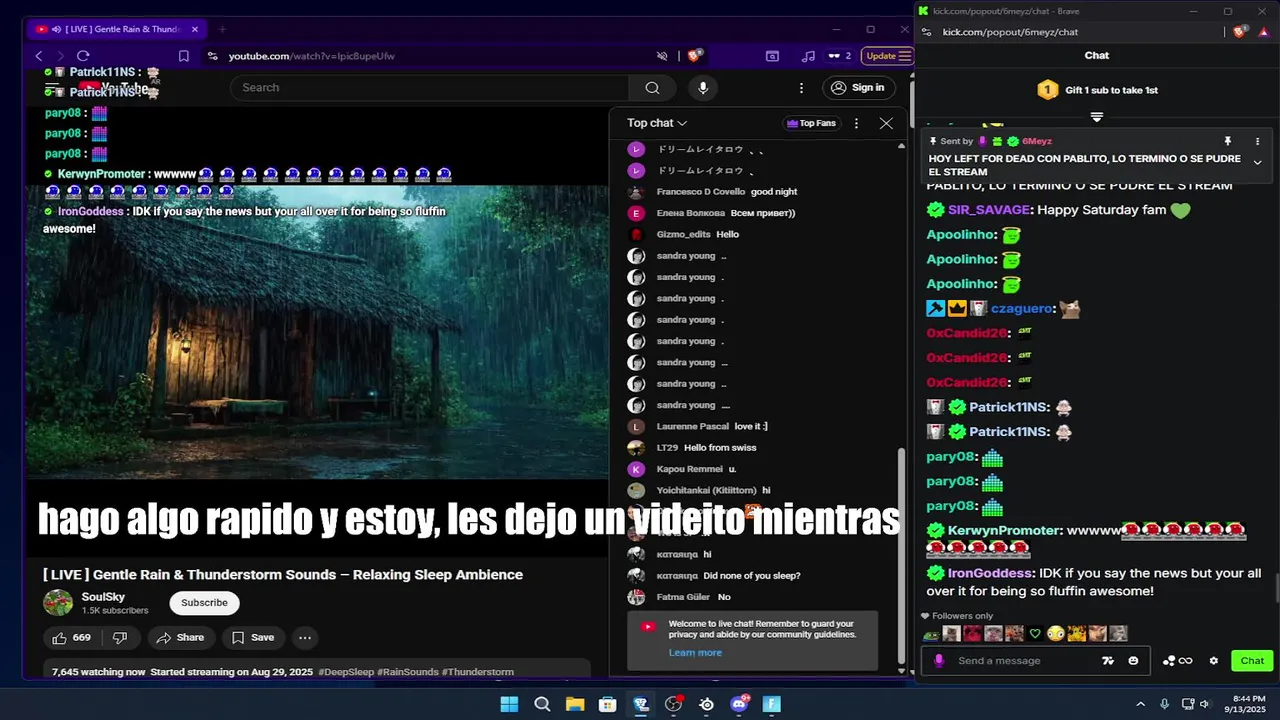Open the Windows Start menu

[x=509, y=704]
